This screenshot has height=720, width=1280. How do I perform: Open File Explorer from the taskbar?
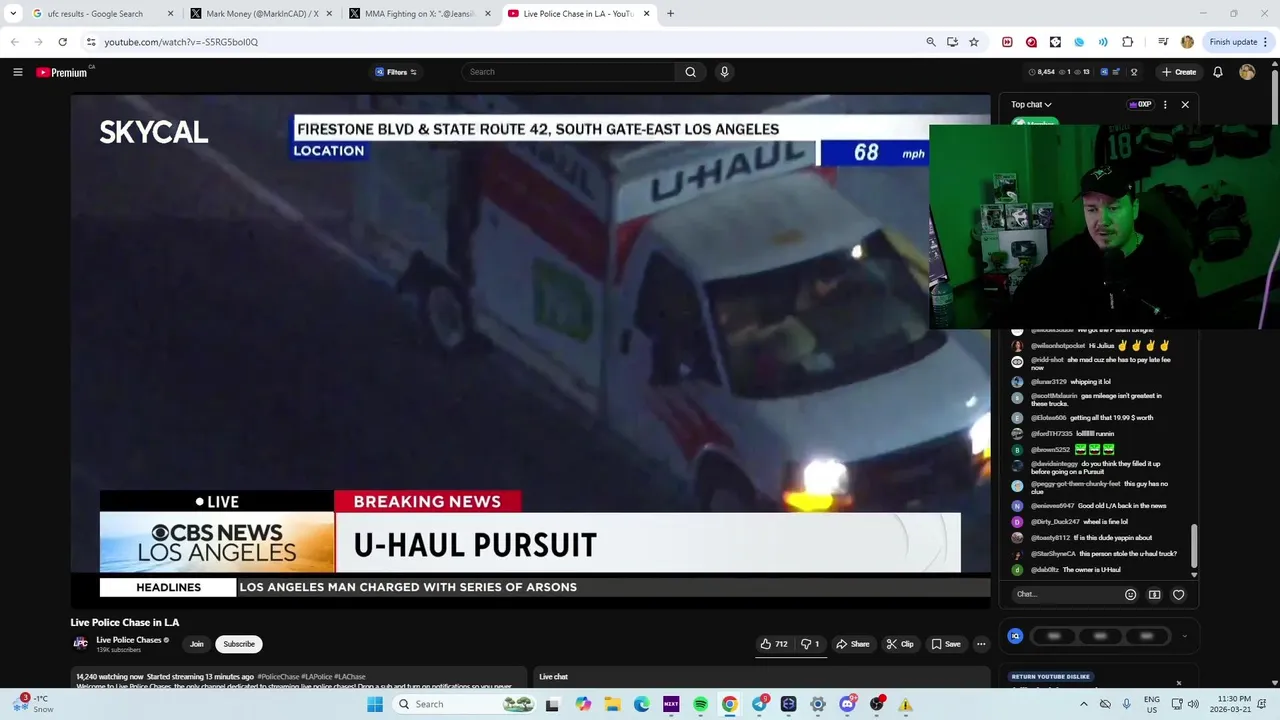pyautogui.click(x=612, y=704)
